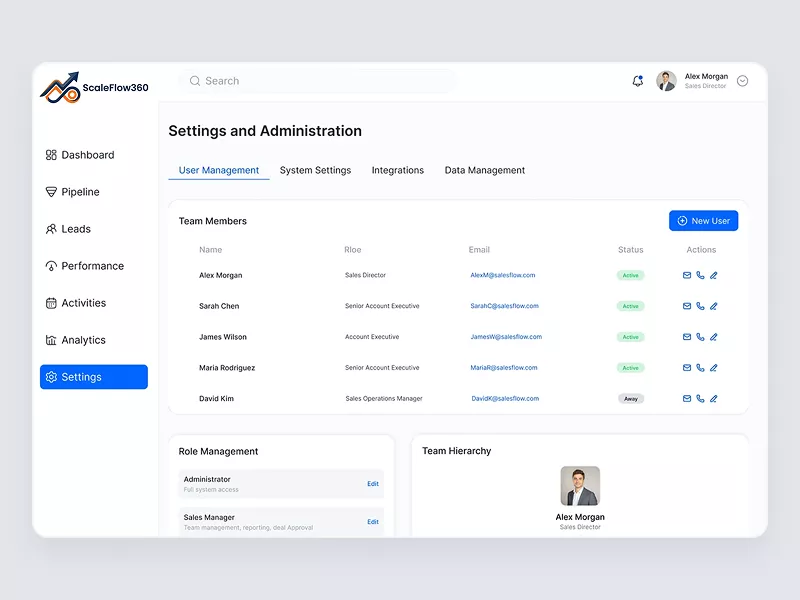Edit the Sales Manager role
This screenshot has height=600, width=800.
(x=373, y=521)
